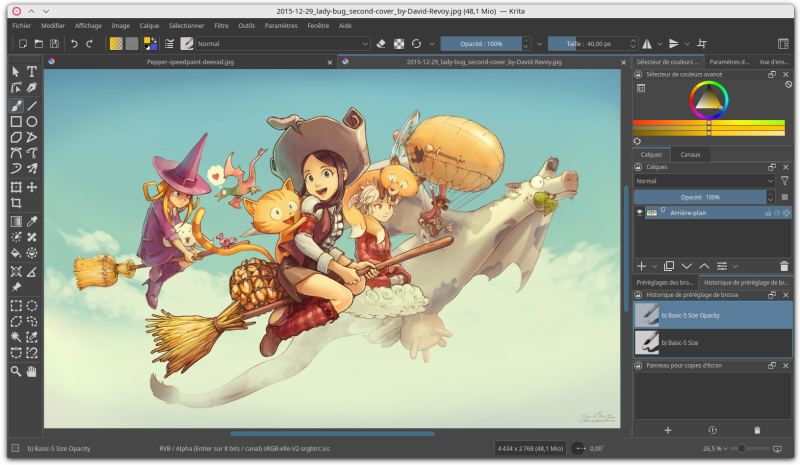
Task: Select the Elliptical Selection tool
Action: 32,306
